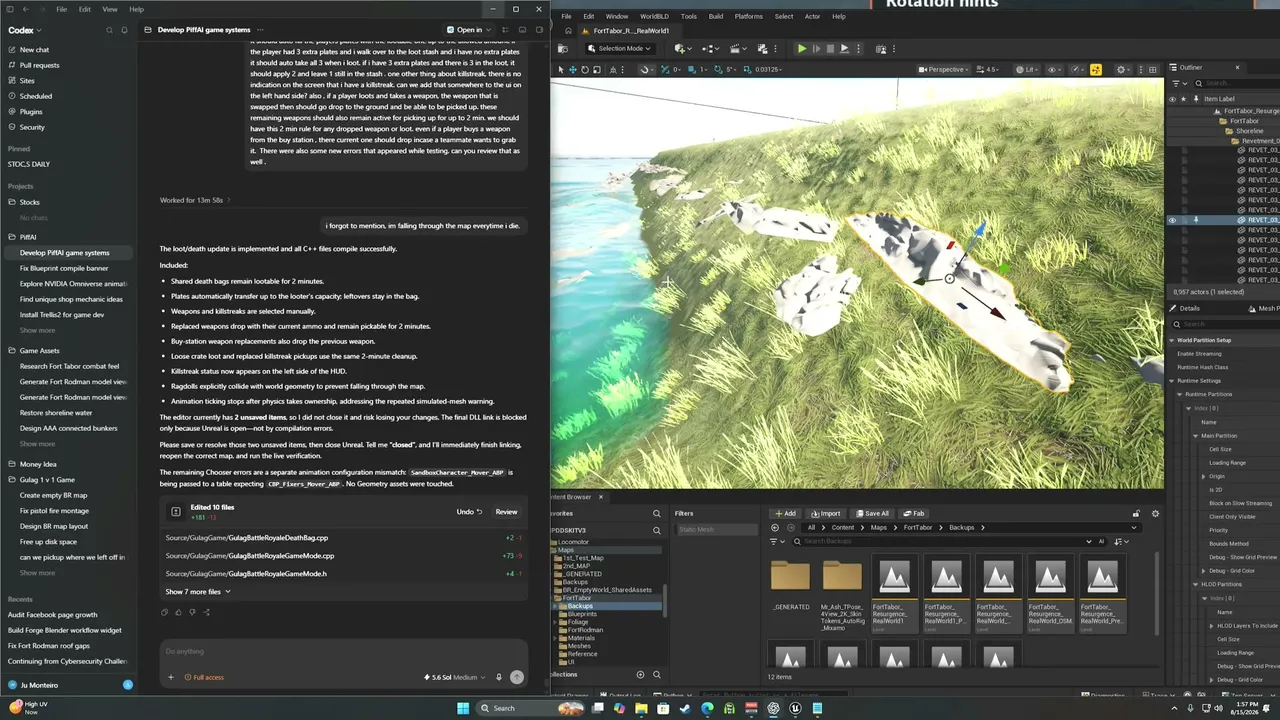Open GulagBattleRoyaleDeathBag.cpp file row
The height and width of the screenshot is (720, 1280).
(346, 538)
